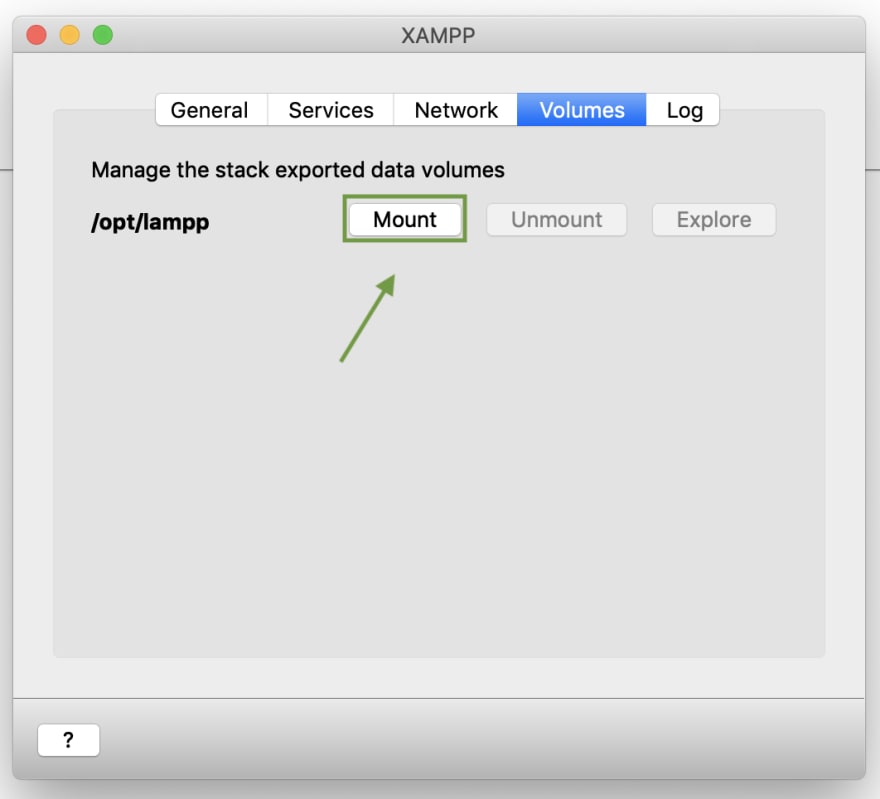Close the XAMPP window with the red button
Screen dimensions: 880x799
click(36, 35)
